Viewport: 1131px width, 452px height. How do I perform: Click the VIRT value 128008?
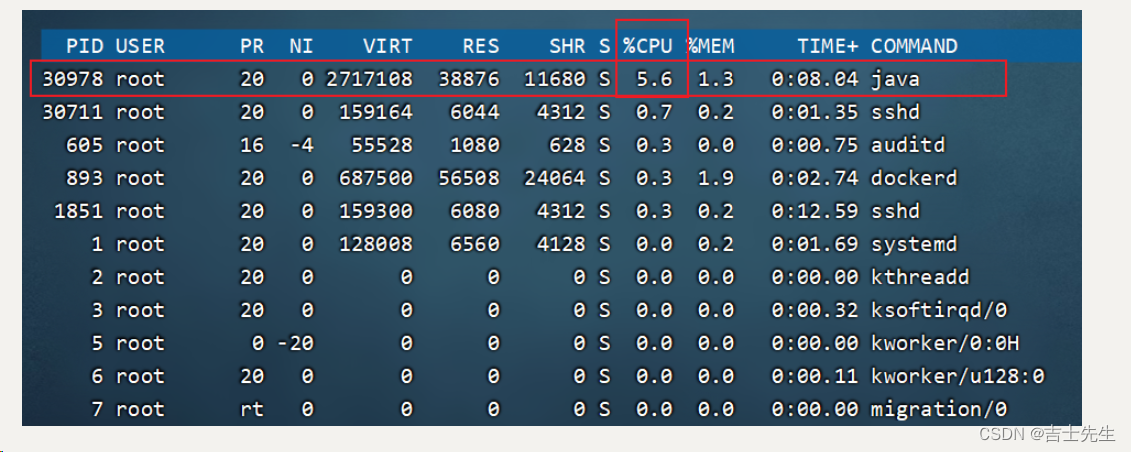(x=376, y=244)
